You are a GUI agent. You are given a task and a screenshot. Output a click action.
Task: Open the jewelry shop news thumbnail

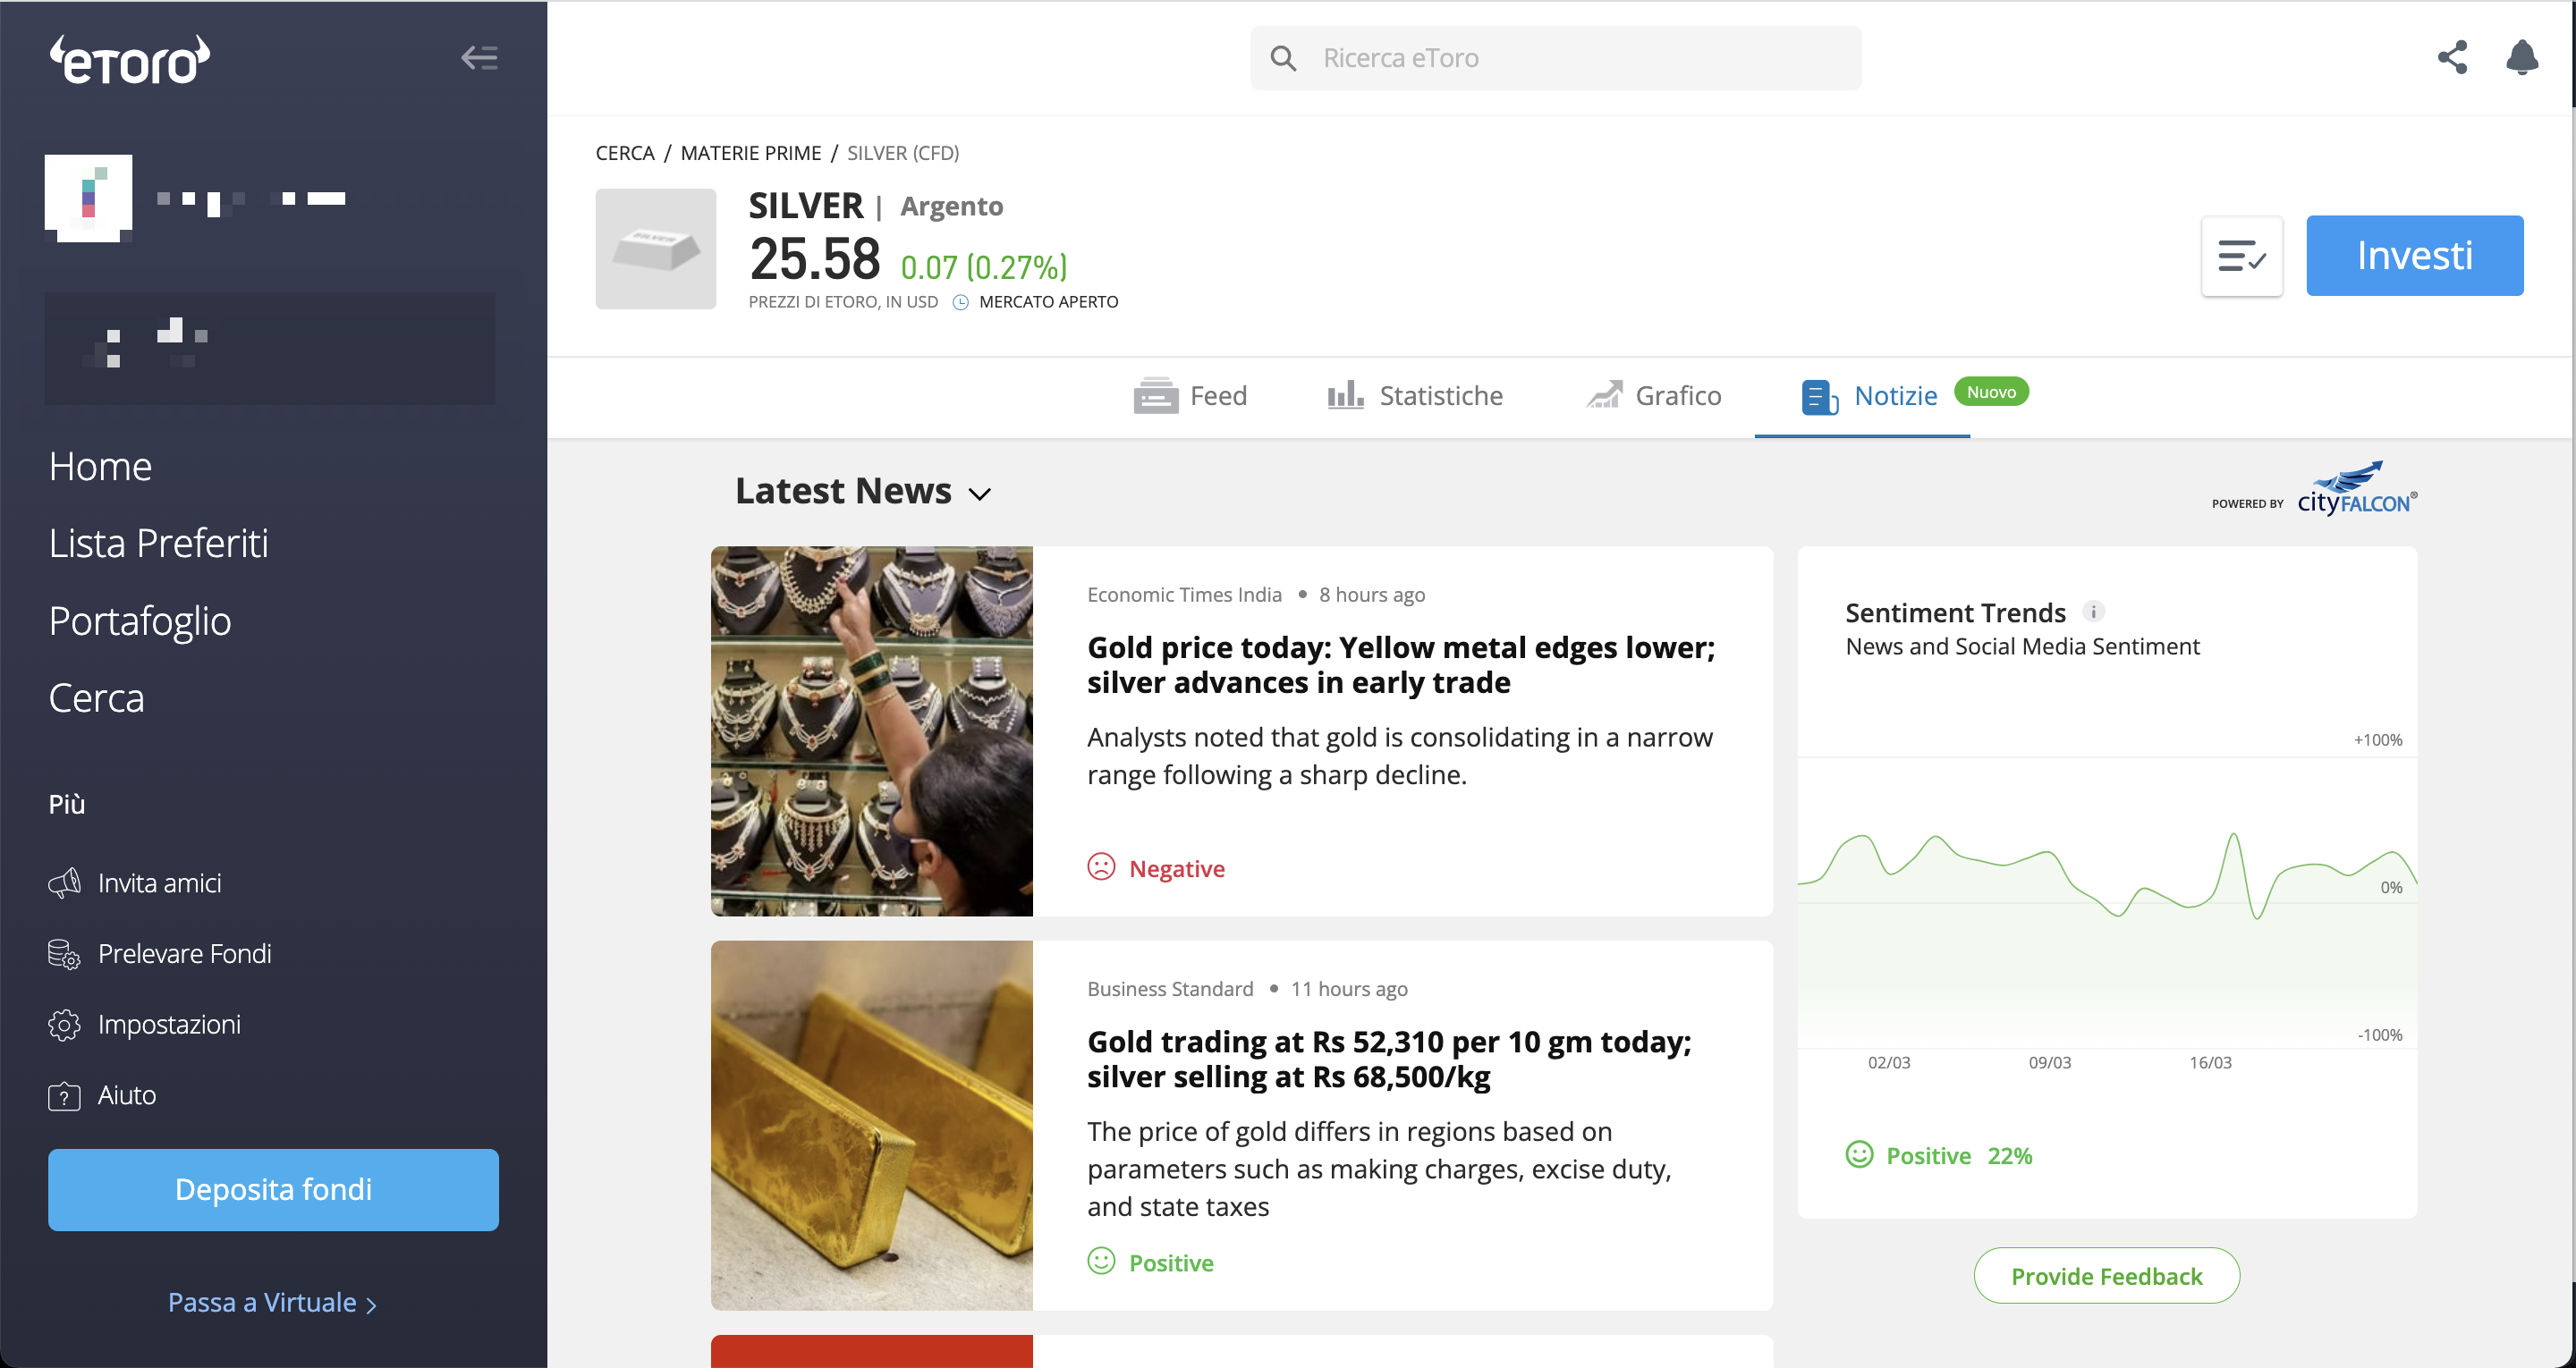(871, 731)
